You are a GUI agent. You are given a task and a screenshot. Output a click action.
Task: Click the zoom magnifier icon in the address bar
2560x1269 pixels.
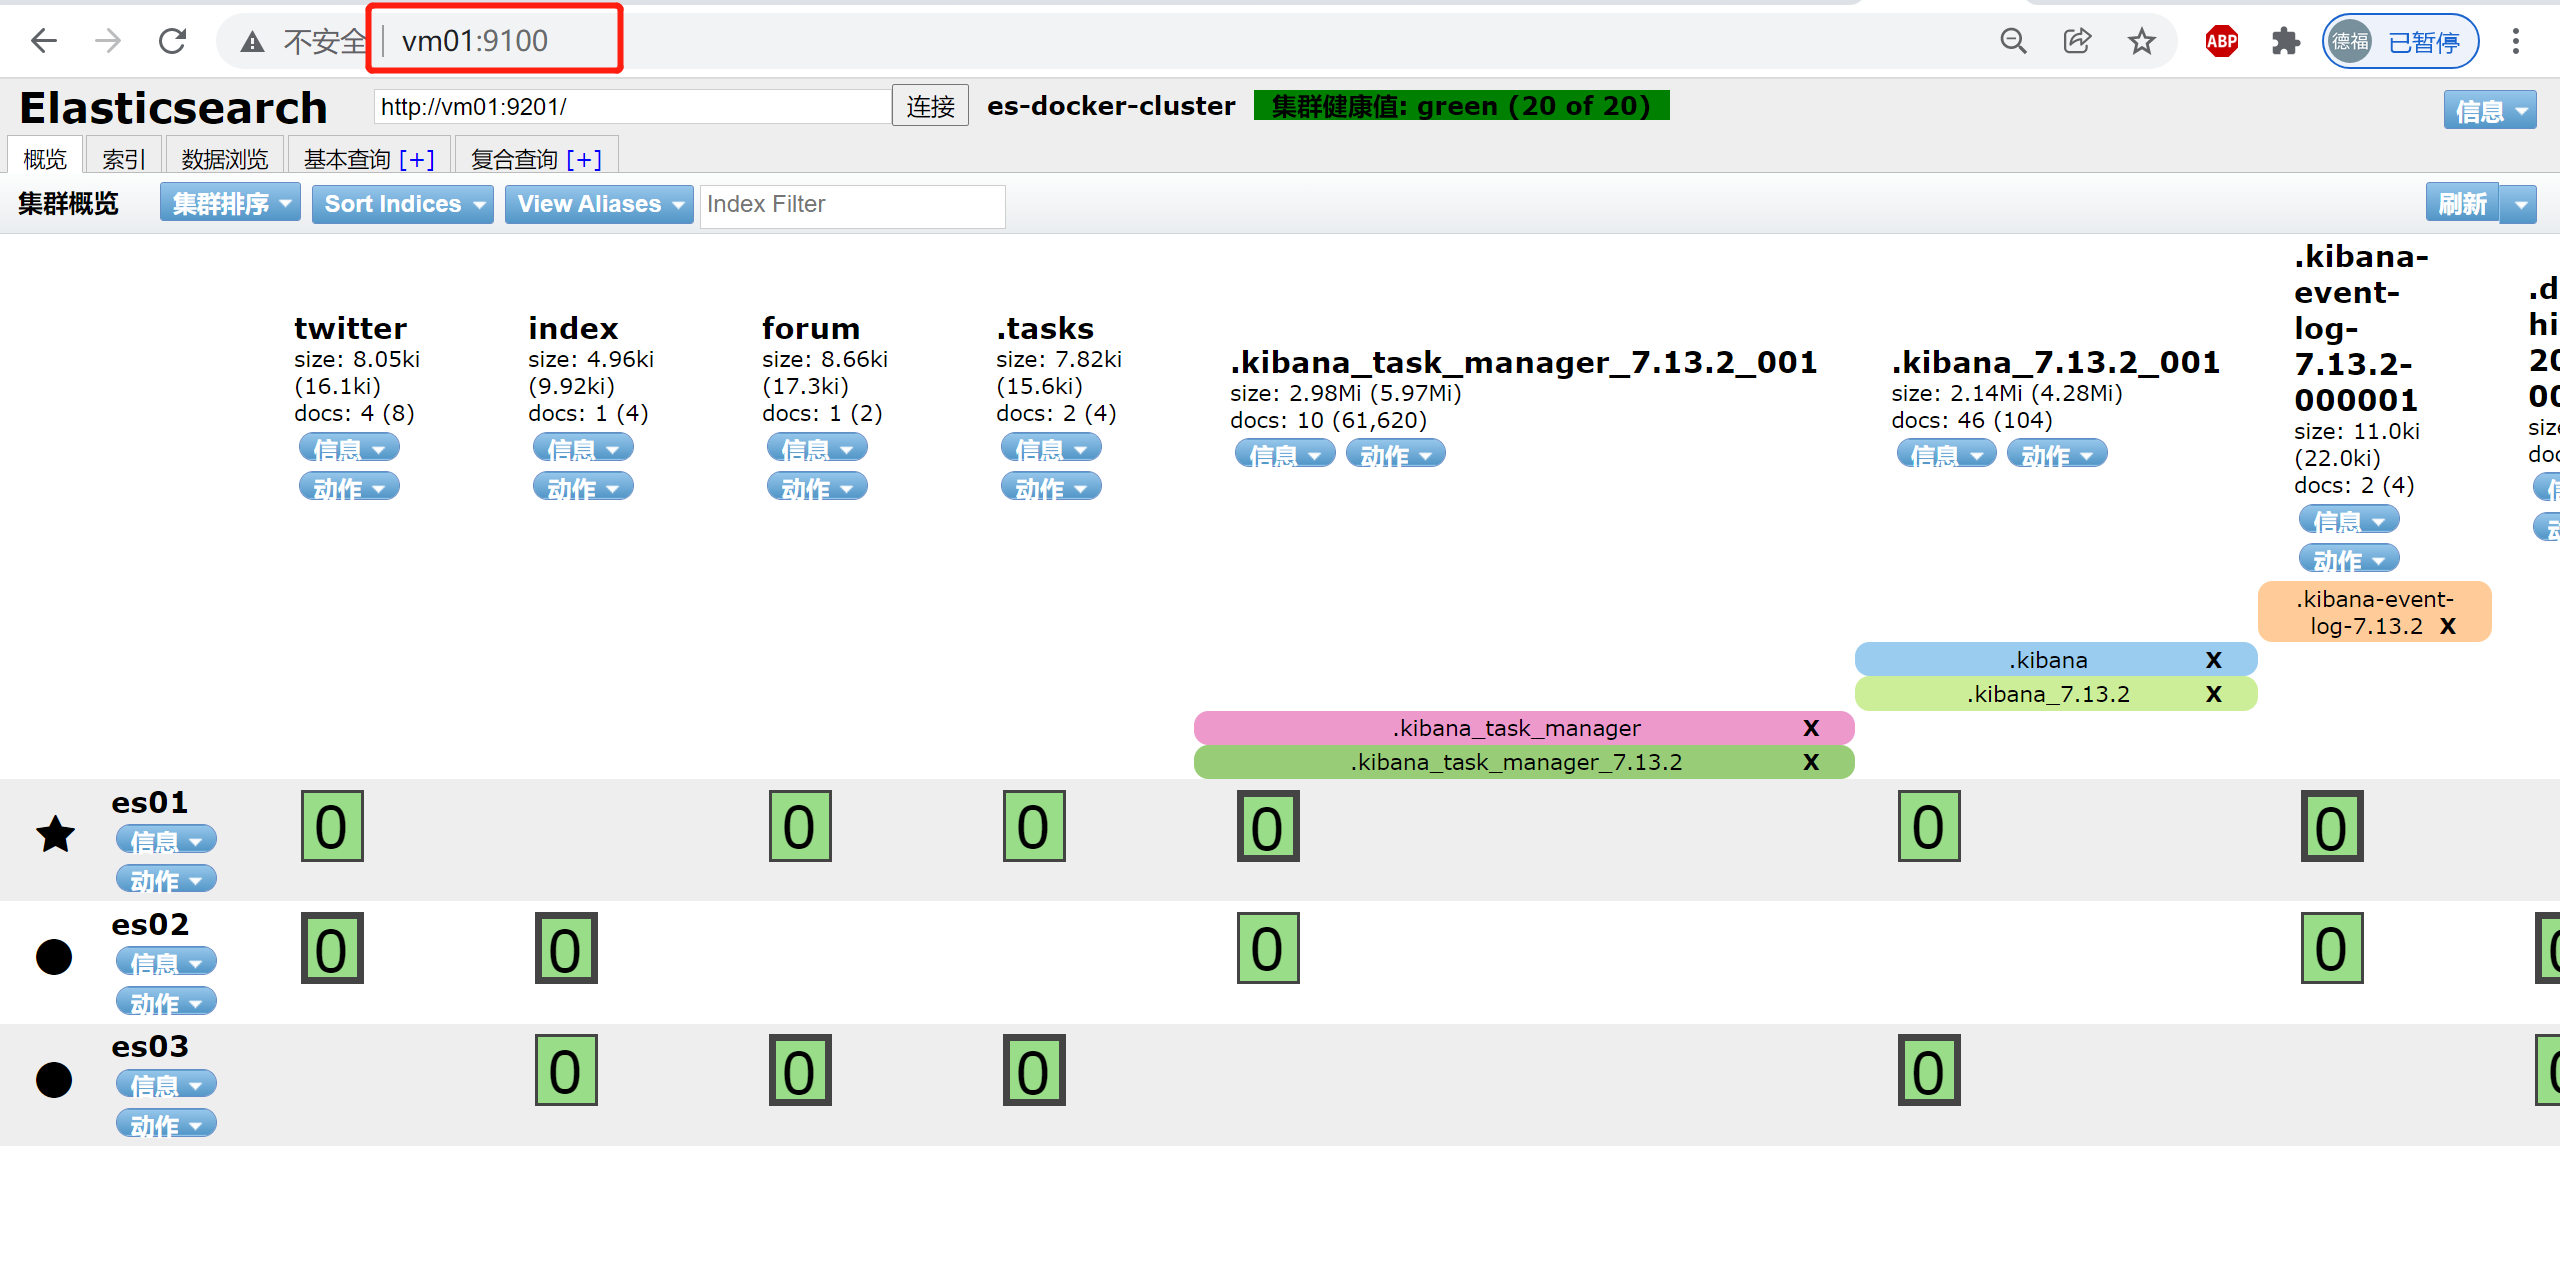point(2014,41)
